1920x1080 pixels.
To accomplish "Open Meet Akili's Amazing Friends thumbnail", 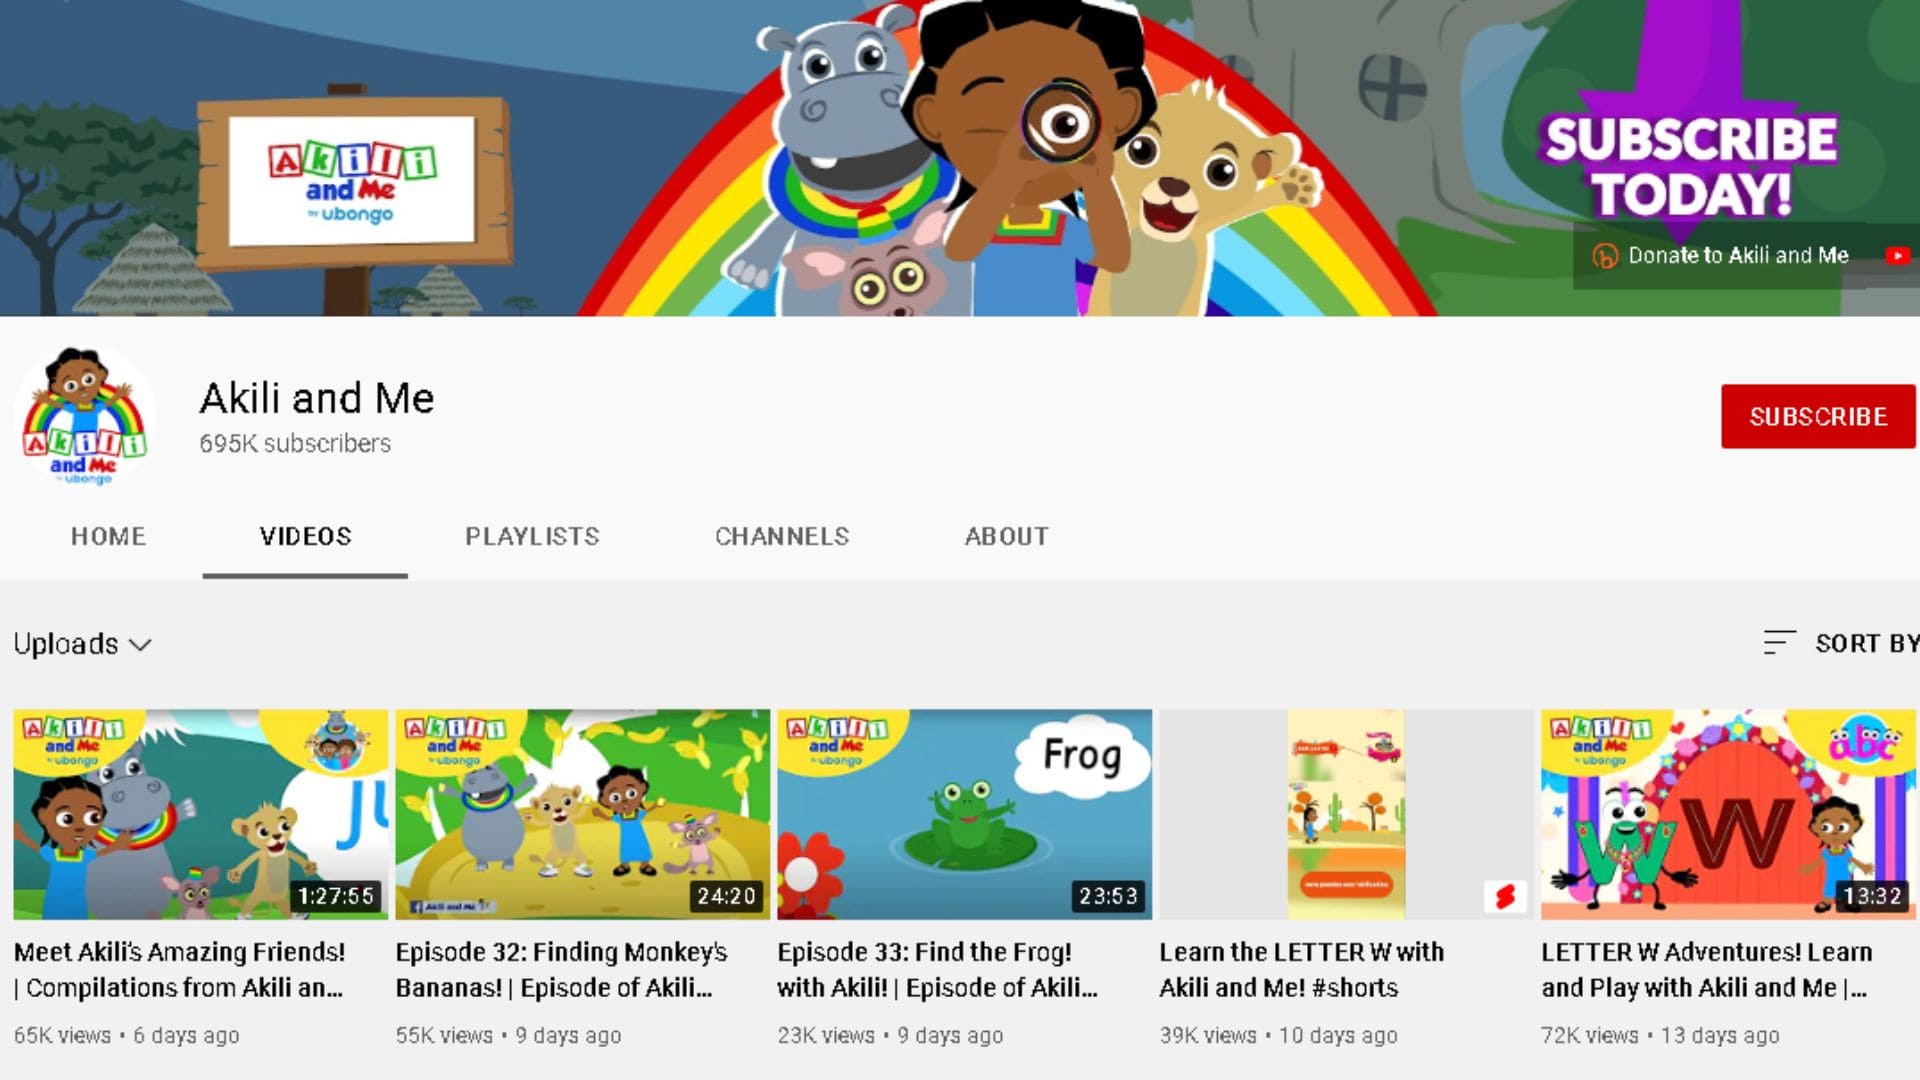I will pyautogui.click(x=200, y=814).
